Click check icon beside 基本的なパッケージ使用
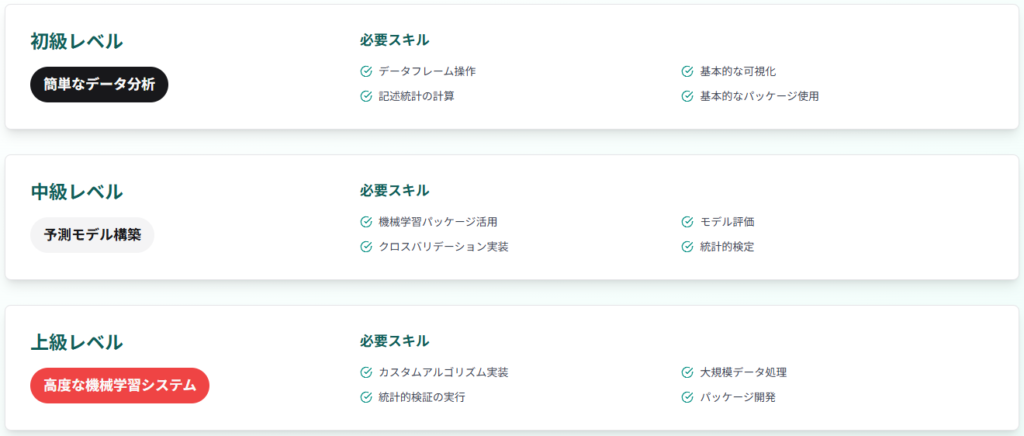This screenshot has width=1024, height=436. pos(687,97)
